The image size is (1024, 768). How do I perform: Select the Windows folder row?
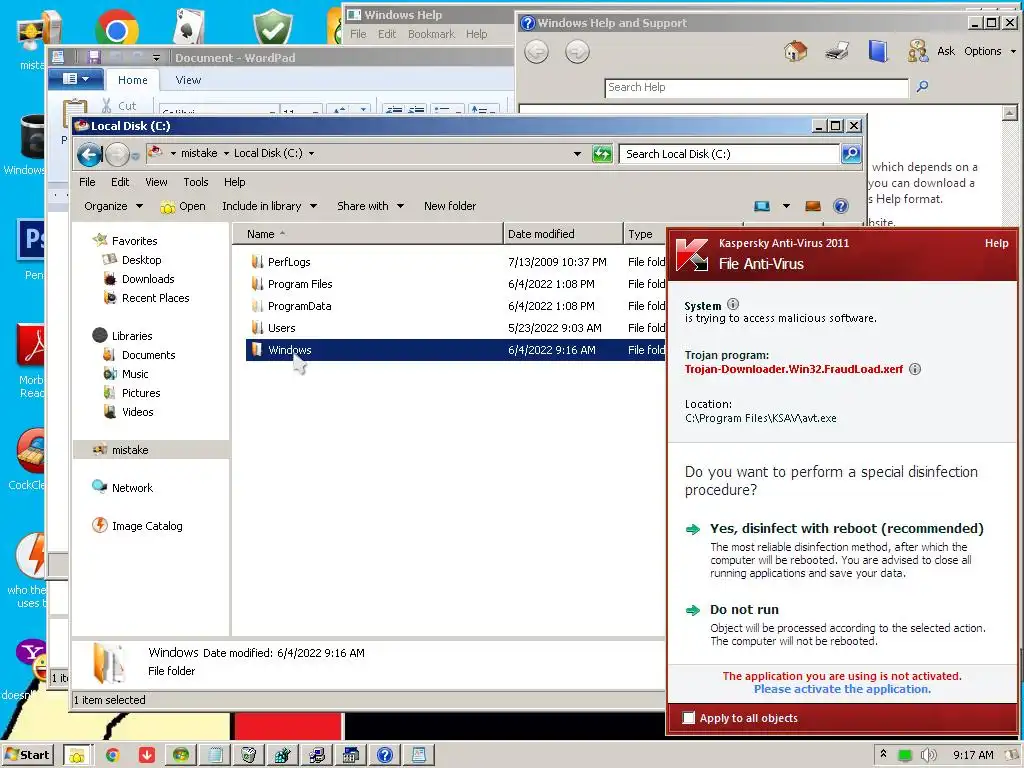click(455, 350)
